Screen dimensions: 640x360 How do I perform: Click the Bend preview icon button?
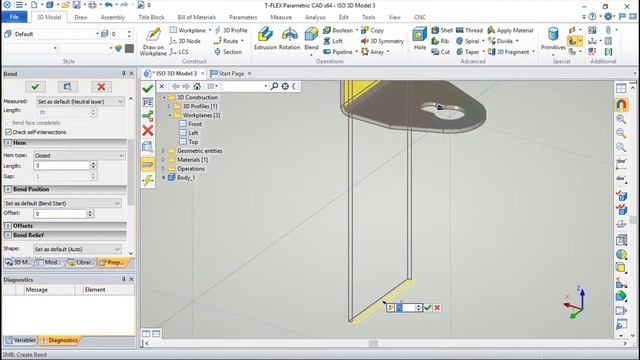(x=67, y=87)
